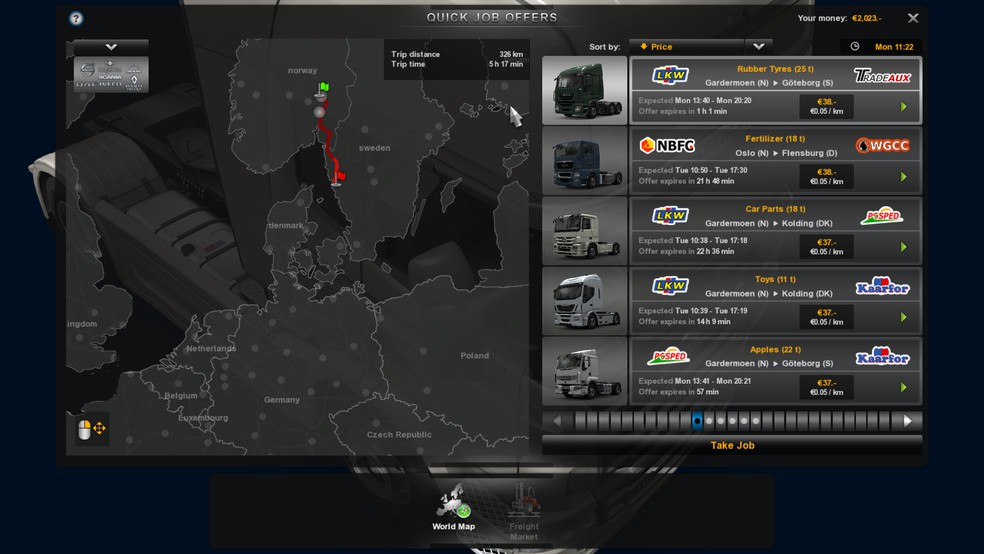Select the Apples job green arrow
This screenshot has height=554, width=984.
coord(903,387)
